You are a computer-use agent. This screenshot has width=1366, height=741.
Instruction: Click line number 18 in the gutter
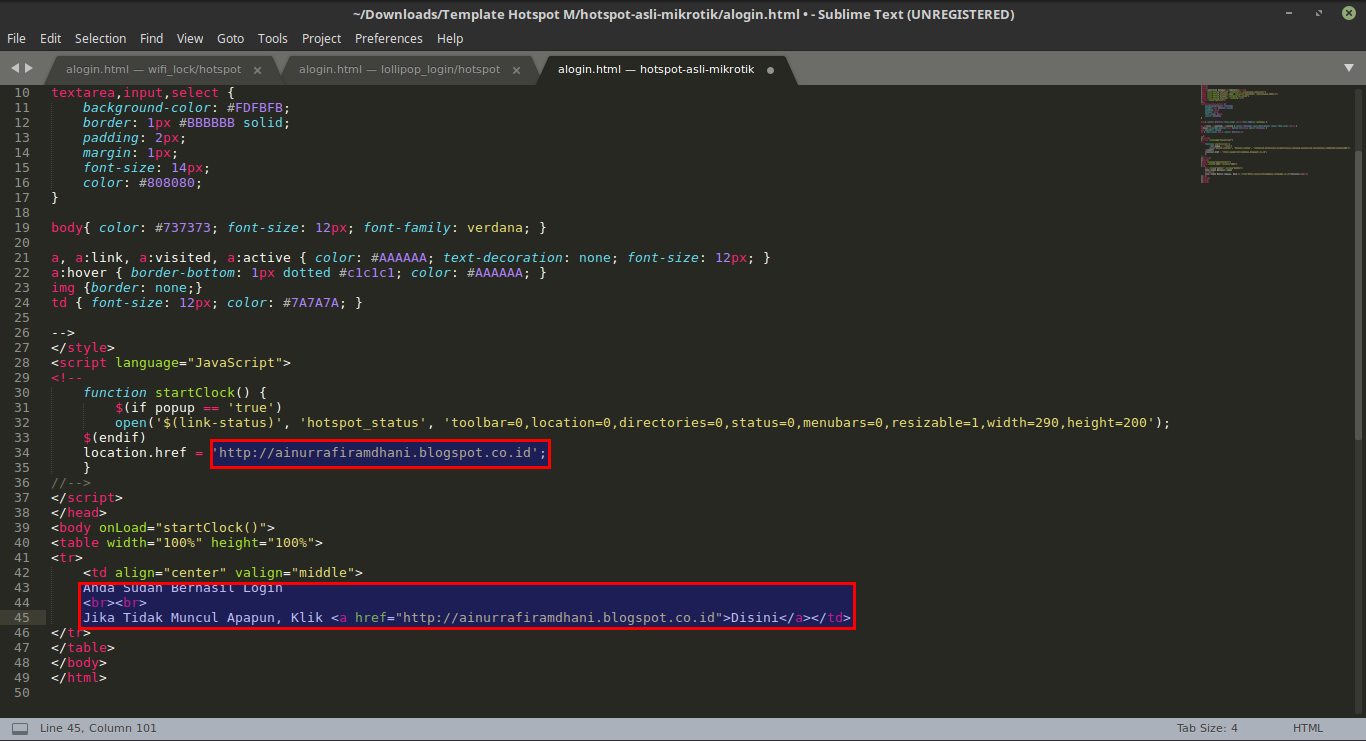(22, 213)
